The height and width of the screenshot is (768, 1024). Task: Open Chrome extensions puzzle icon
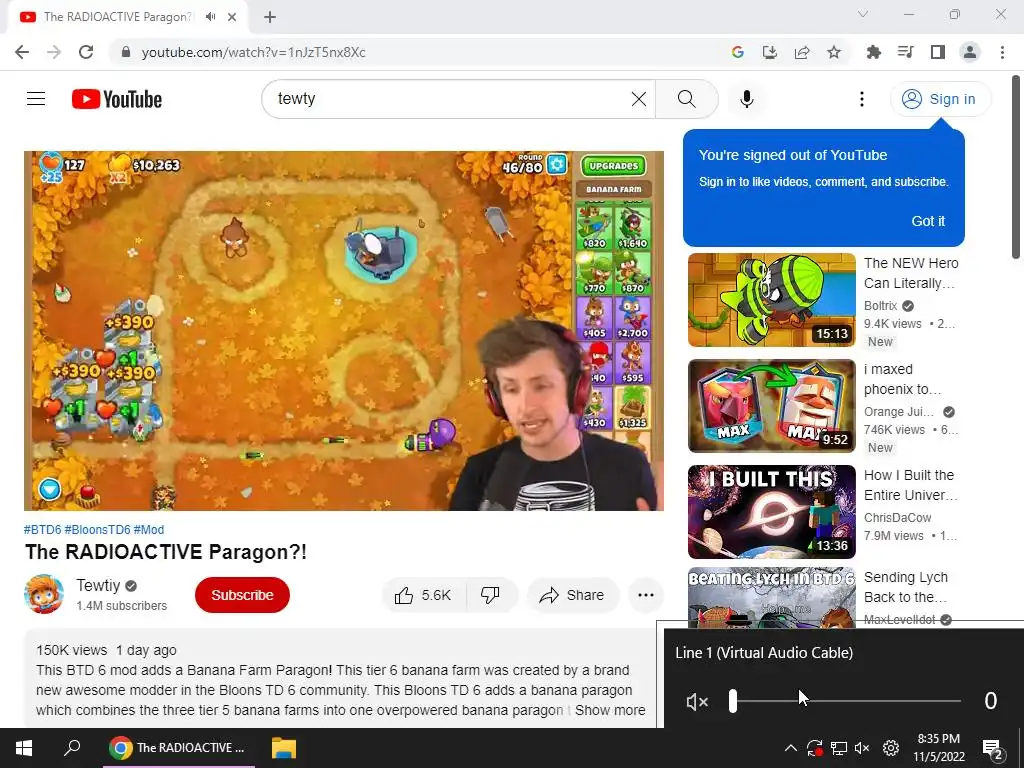tap(874, 52)
